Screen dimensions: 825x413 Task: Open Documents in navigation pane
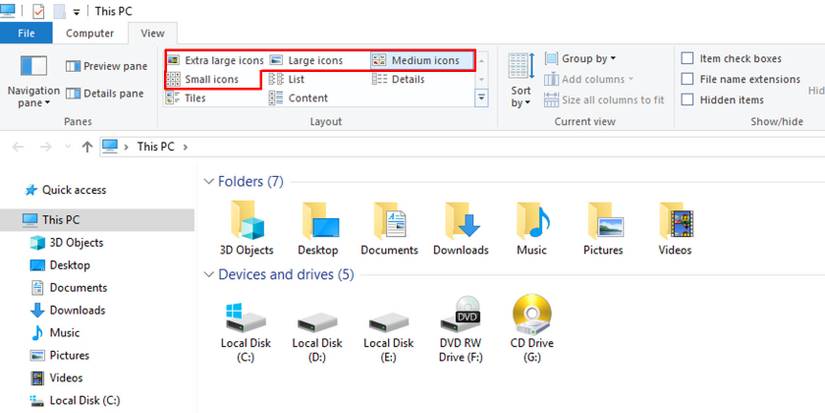point(69,288)
